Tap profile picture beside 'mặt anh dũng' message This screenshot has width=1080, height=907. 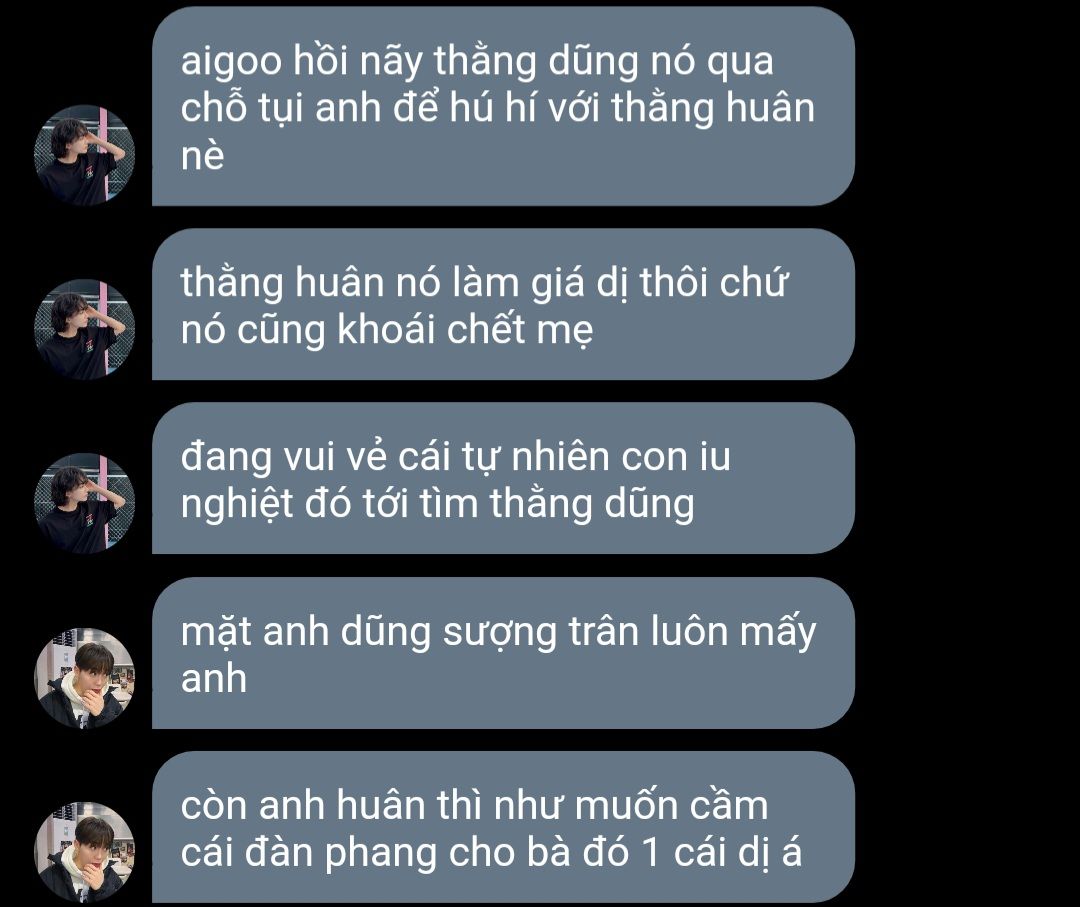[x=85, y=678]
